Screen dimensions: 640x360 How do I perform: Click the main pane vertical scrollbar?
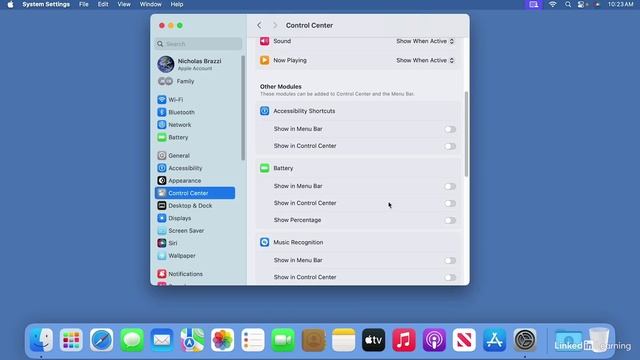(x=467, y=134)
